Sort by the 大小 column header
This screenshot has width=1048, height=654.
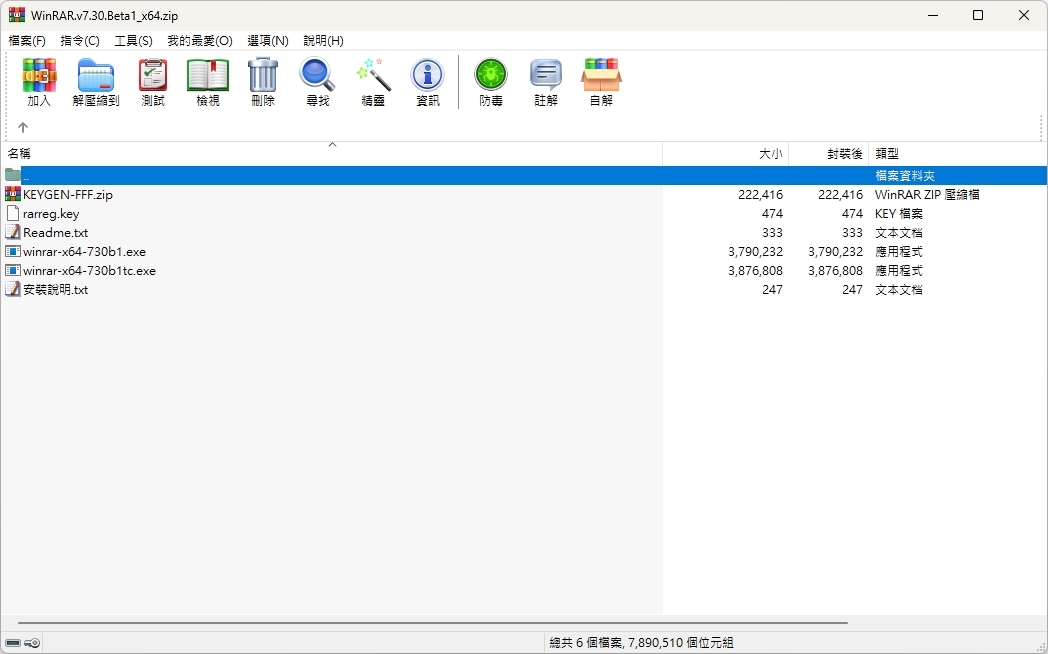click(x=726, y=154)
